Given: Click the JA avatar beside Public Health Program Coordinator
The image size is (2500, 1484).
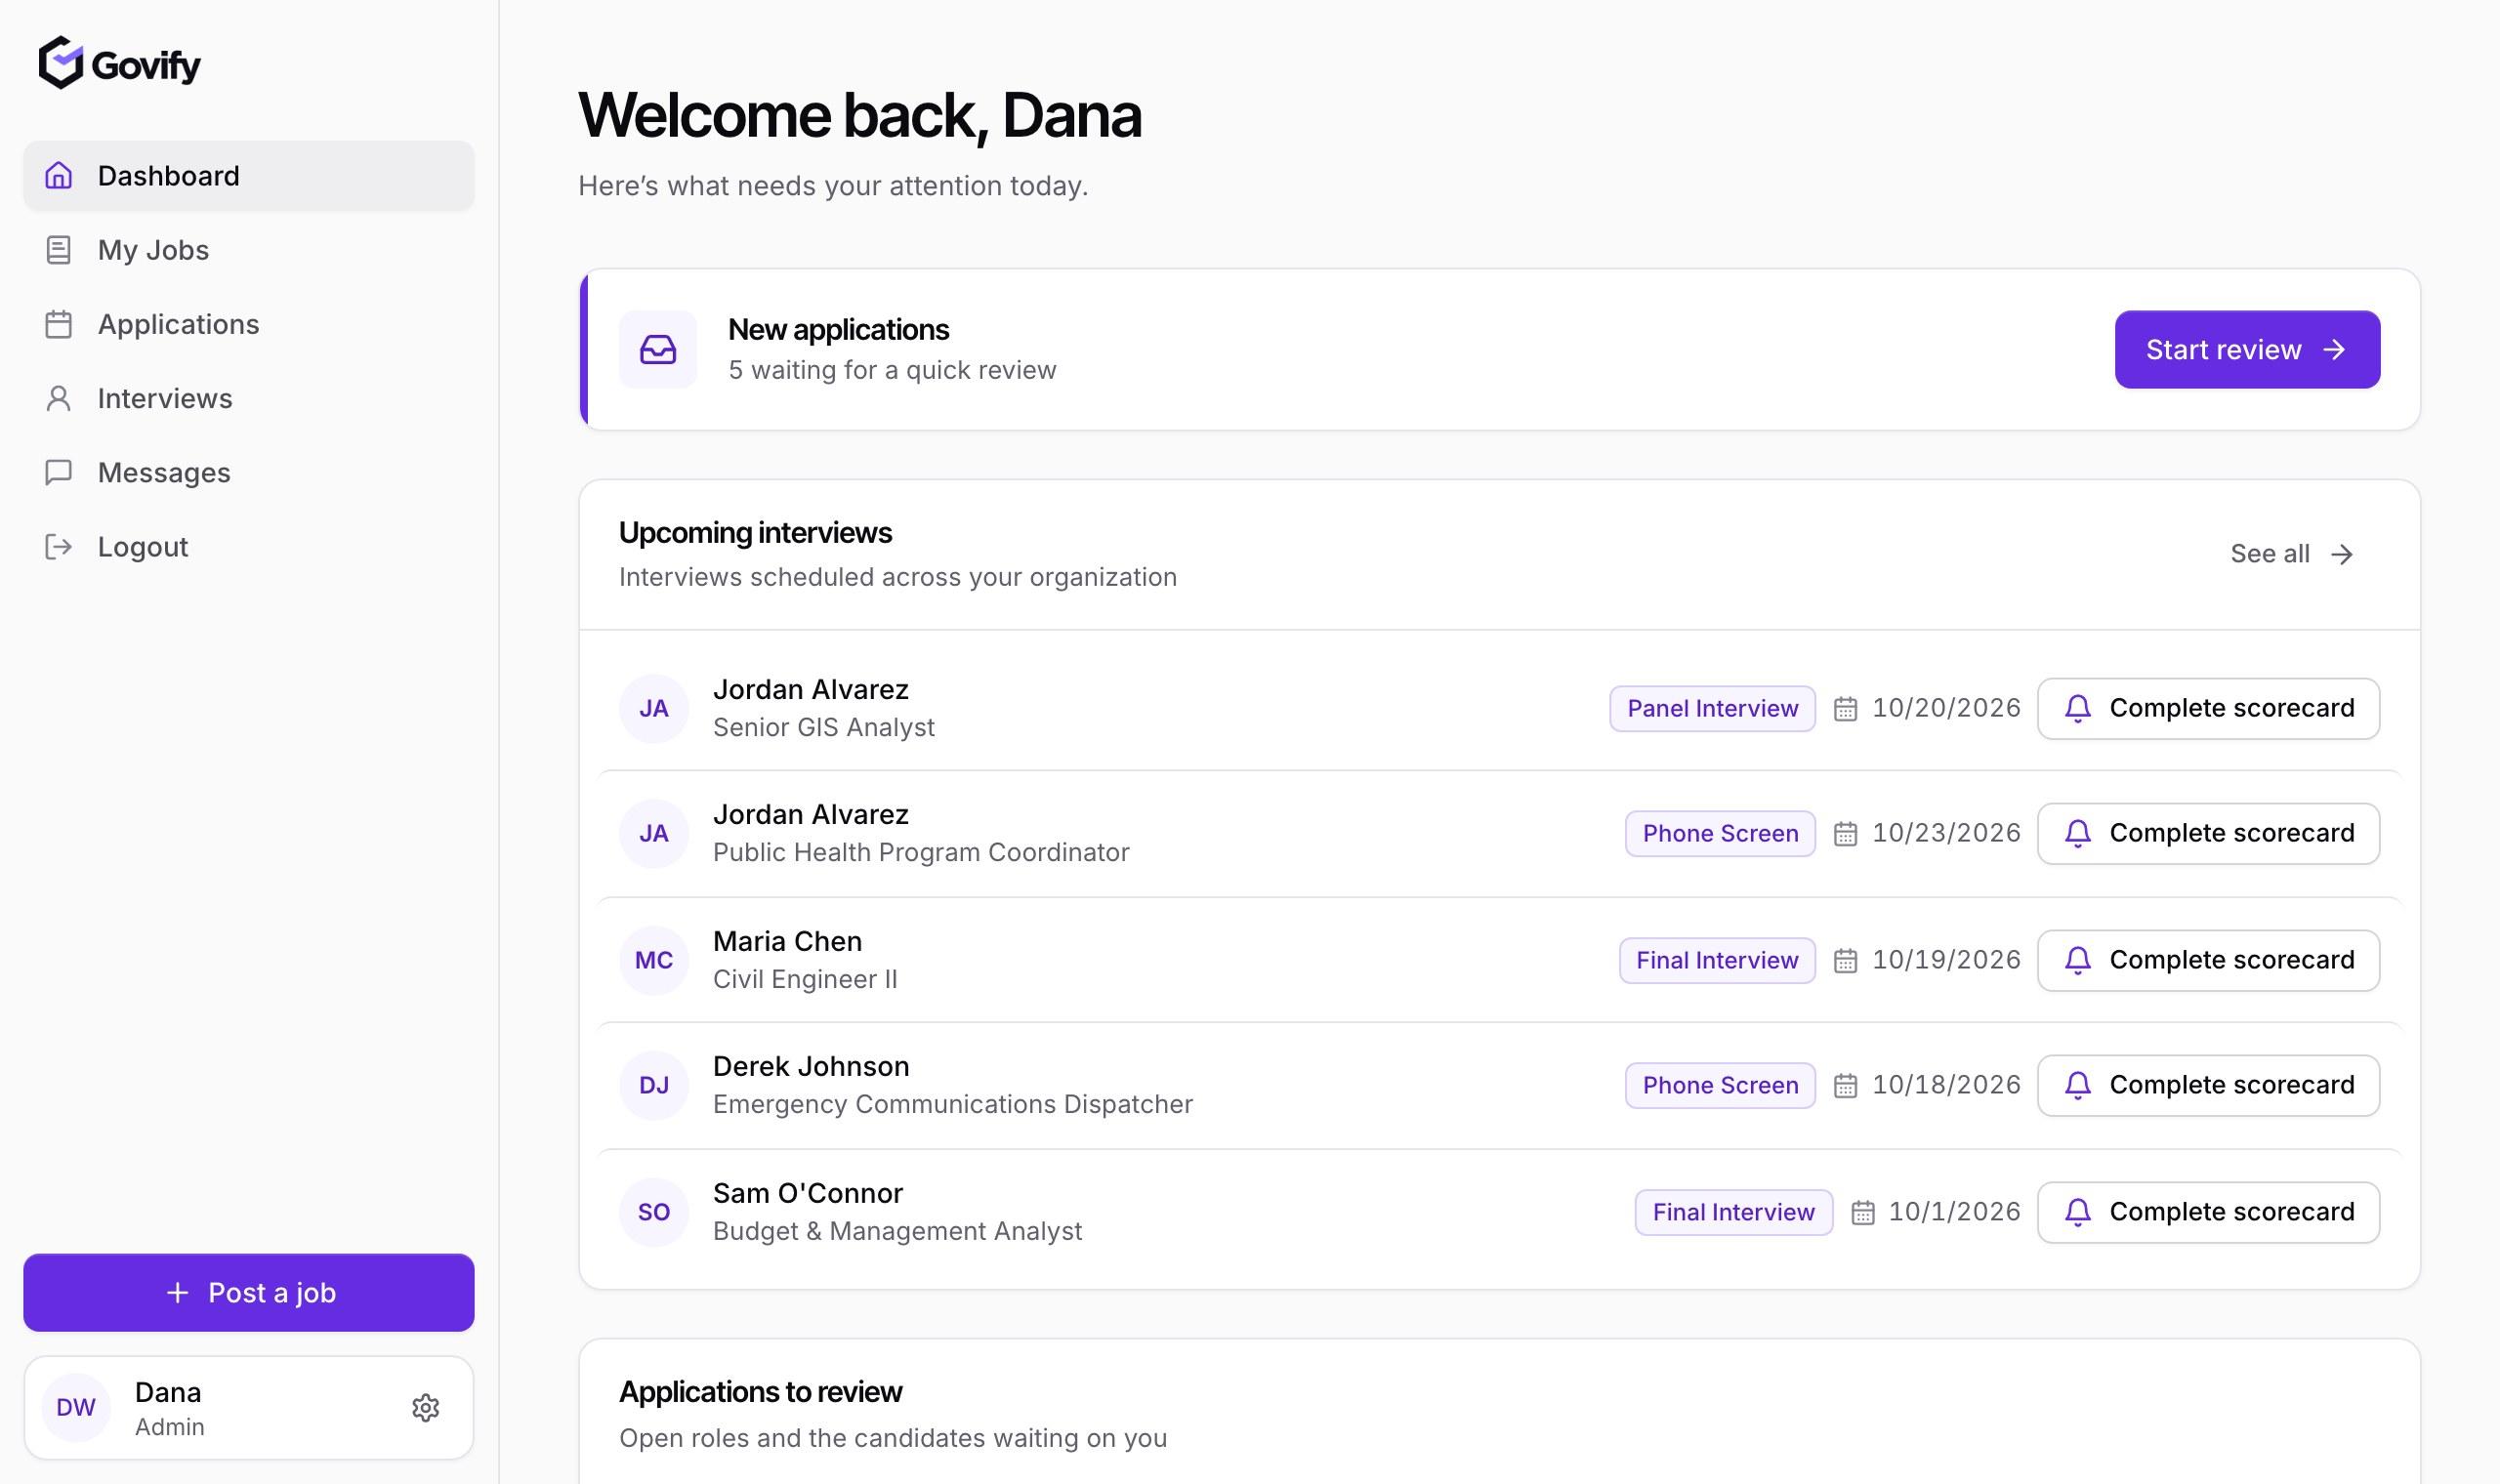Looking at the screenshot, I should [654, 833].
